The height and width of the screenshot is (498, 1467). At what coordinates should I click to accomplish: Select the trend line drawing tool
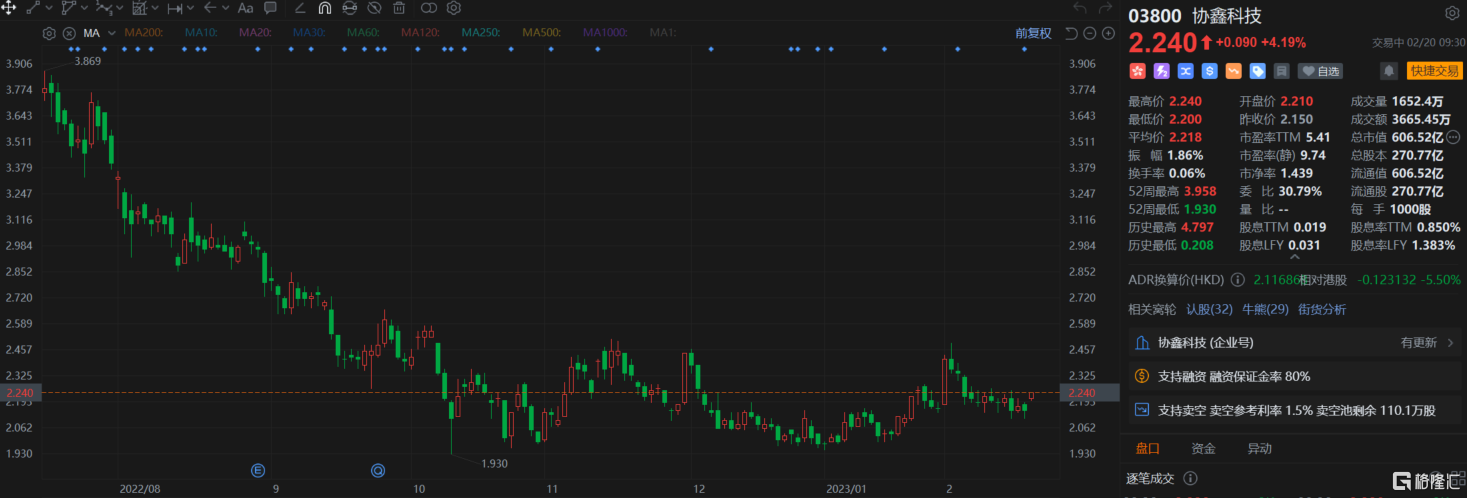33,8
